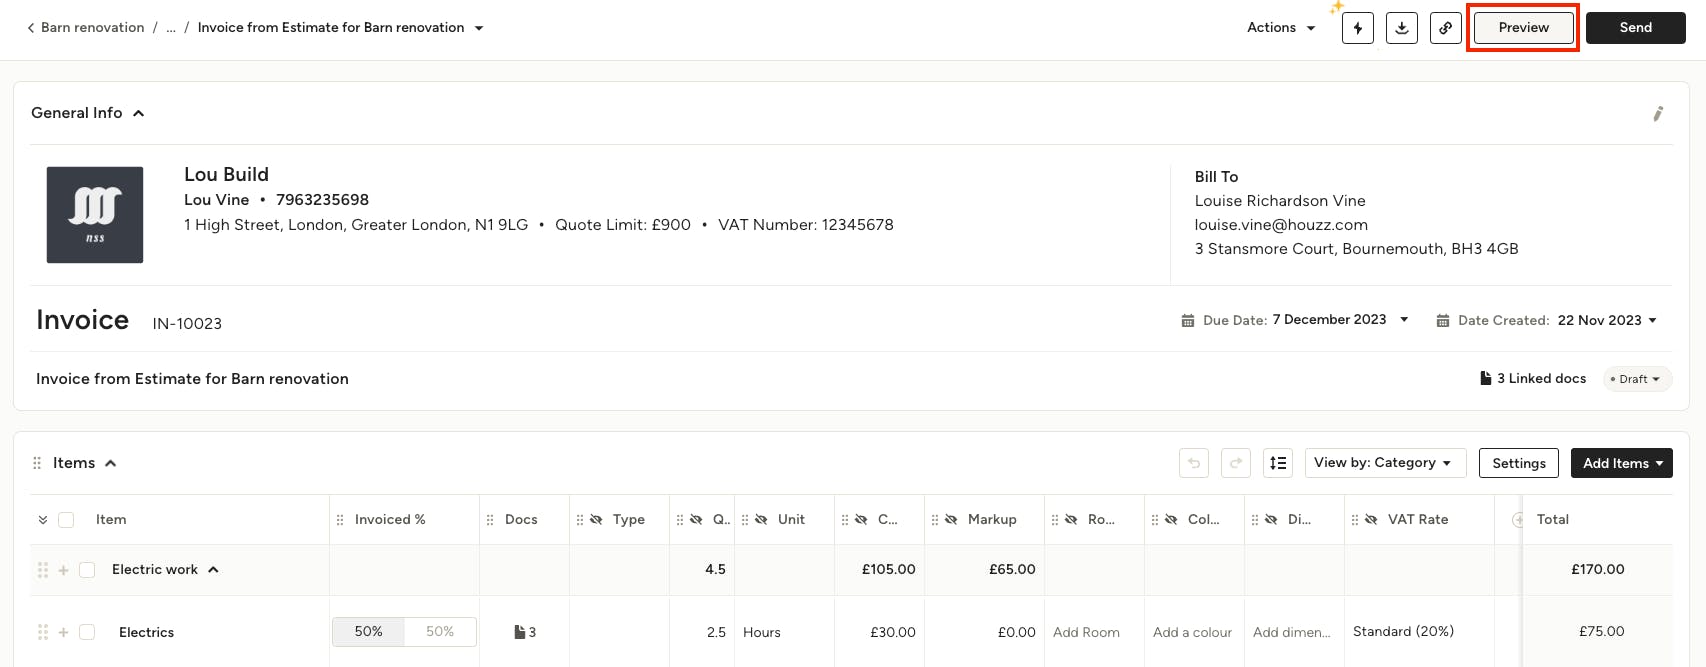Toggle visibility of the Markup column

click(x=951, y=520)
